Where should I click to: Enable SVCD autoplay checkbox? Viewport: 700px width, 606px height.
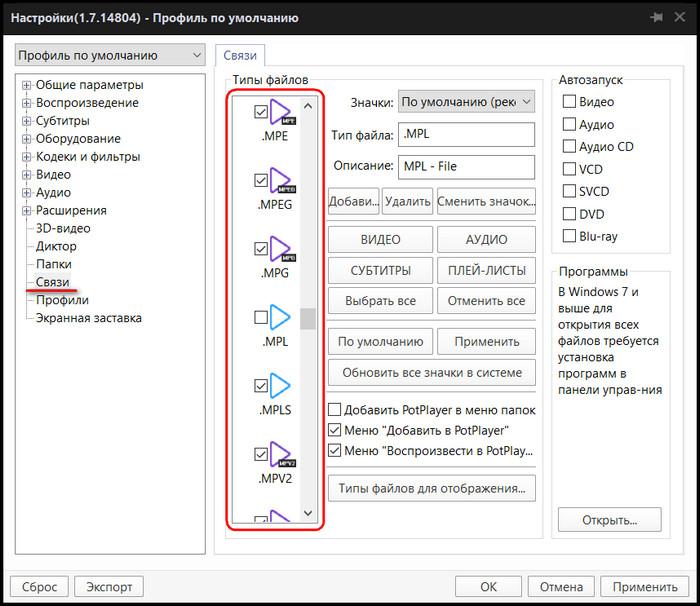point(569,191)
